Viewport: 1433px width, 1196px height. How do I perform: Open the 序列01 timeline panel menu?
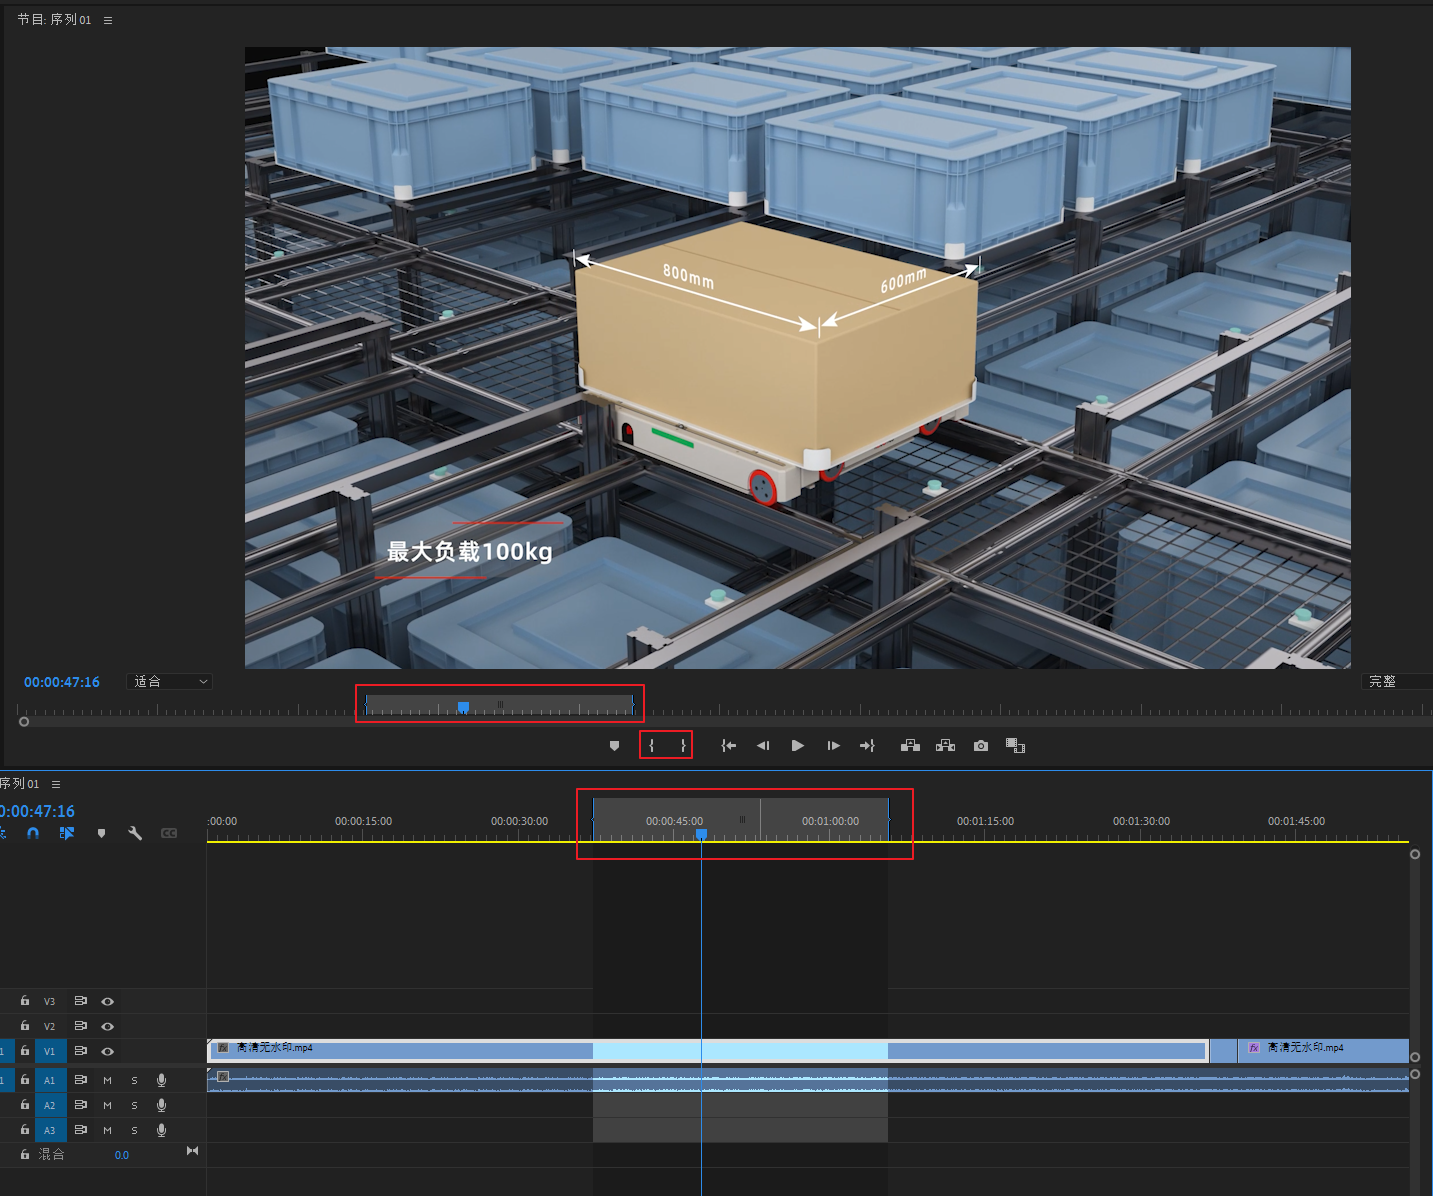click(x=56, y=784)
